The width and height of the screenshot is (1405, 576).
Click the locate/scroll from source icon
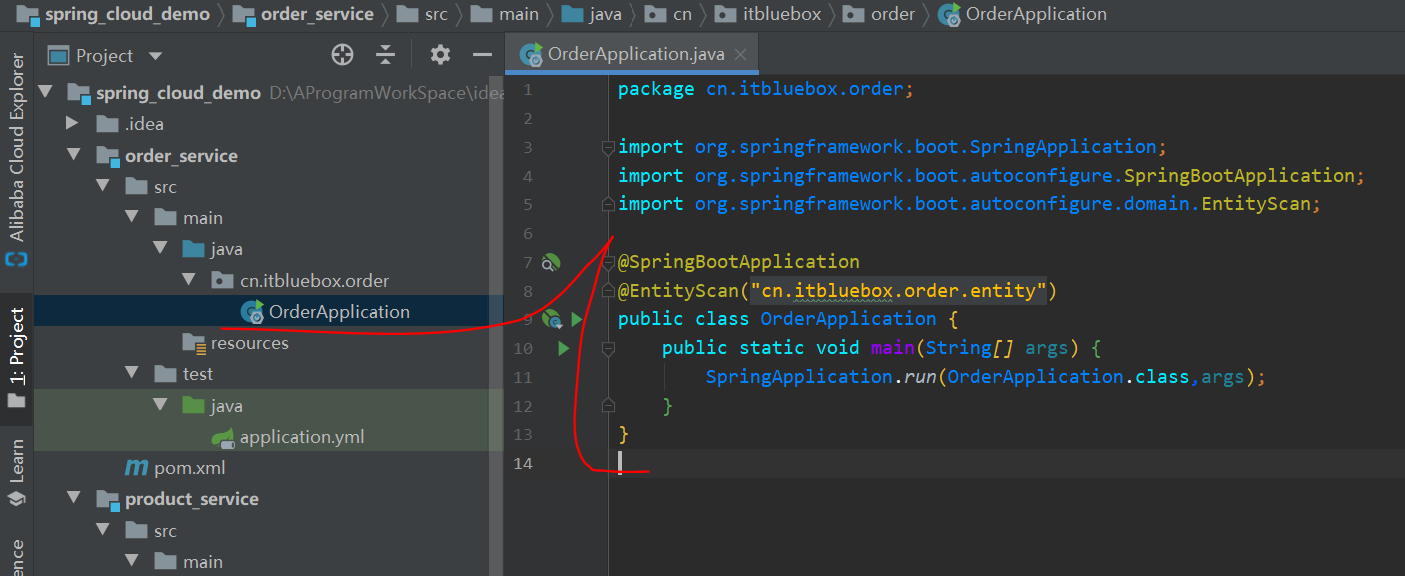pyautogui.click(x=343, y=55)
